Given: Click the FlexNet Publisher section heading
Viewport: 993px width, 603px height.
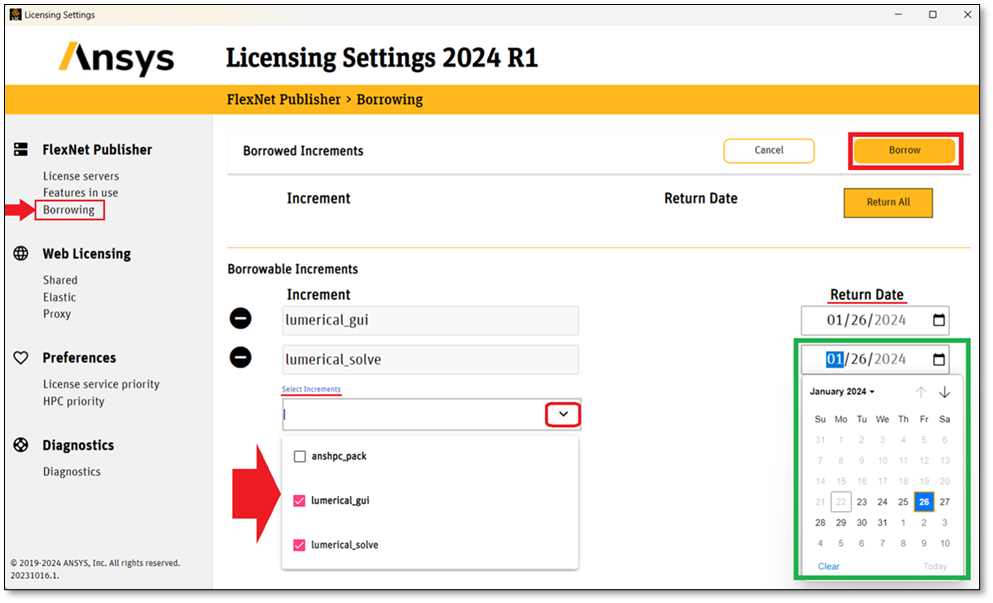Looking at the screenshot, I should (97, 150).
